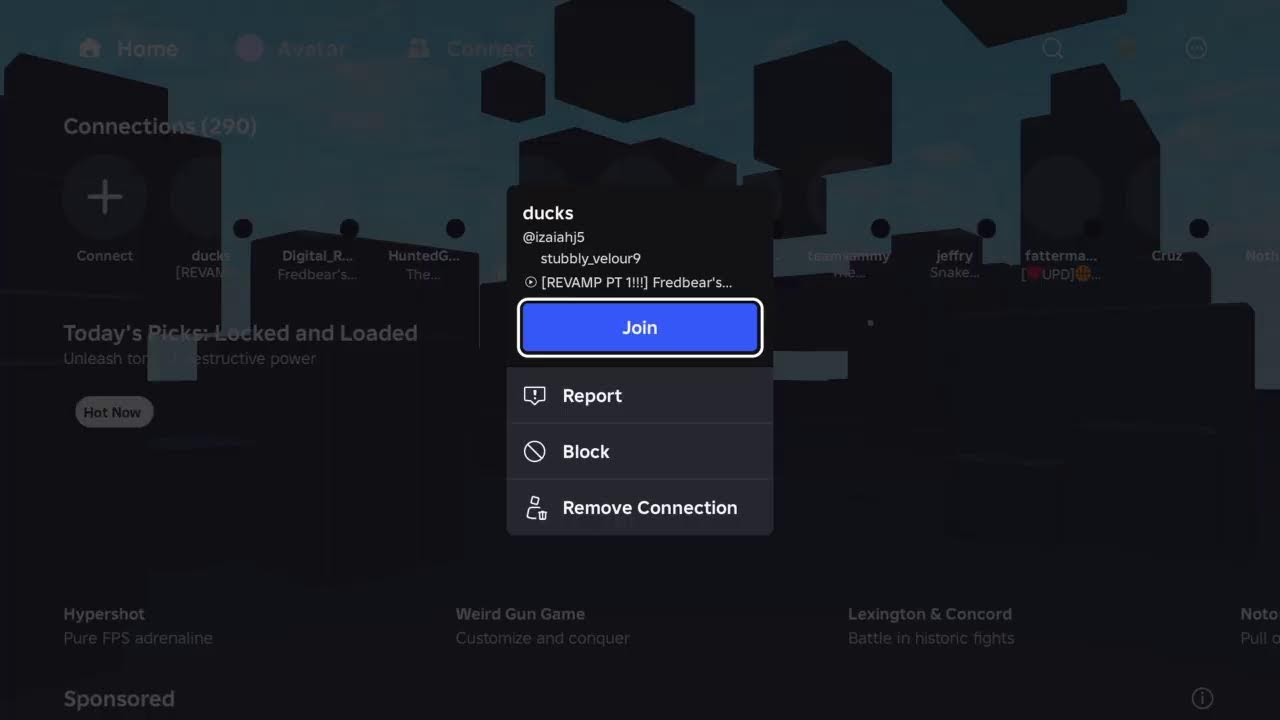Click the Pure FPS adrenaline subtitle
Viewport: 1280px width, 720px height.
point(138,638)
